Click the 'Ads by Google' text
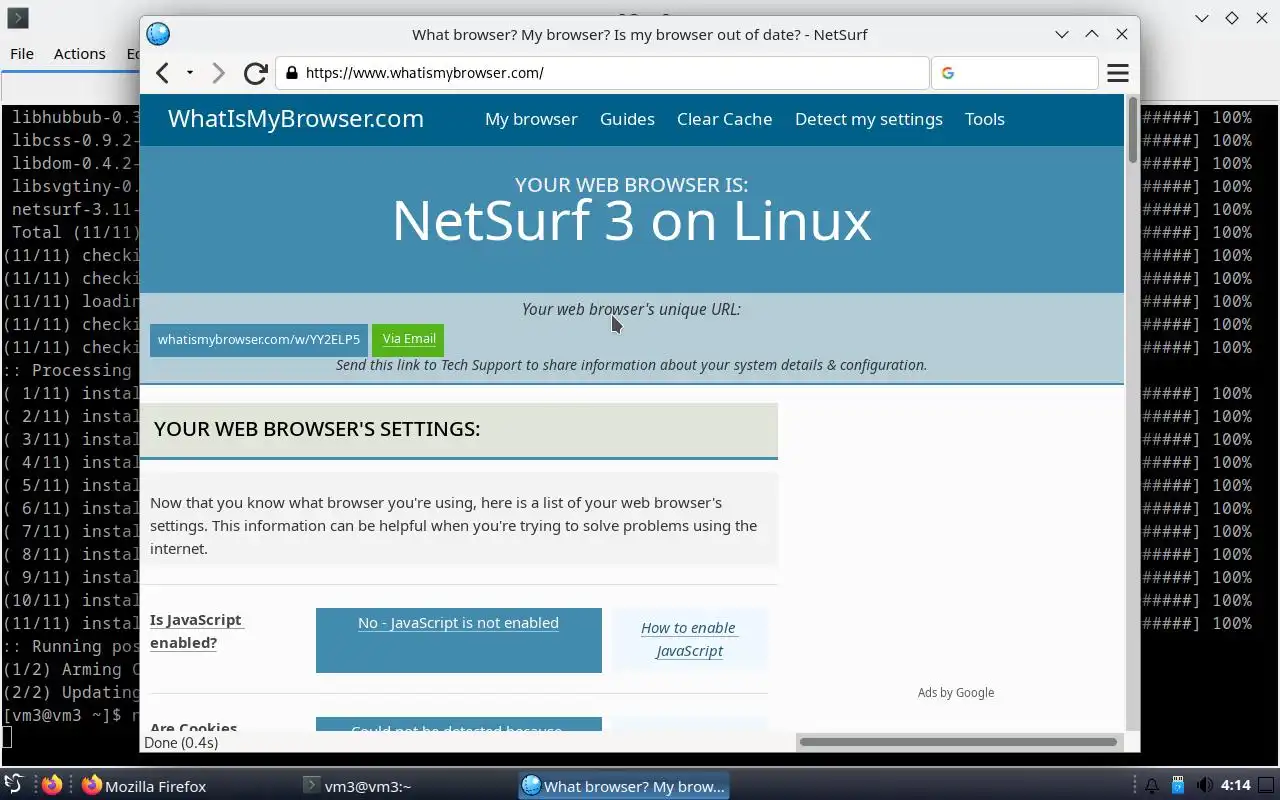This screenshot has width=1280, height=800. 955,692
